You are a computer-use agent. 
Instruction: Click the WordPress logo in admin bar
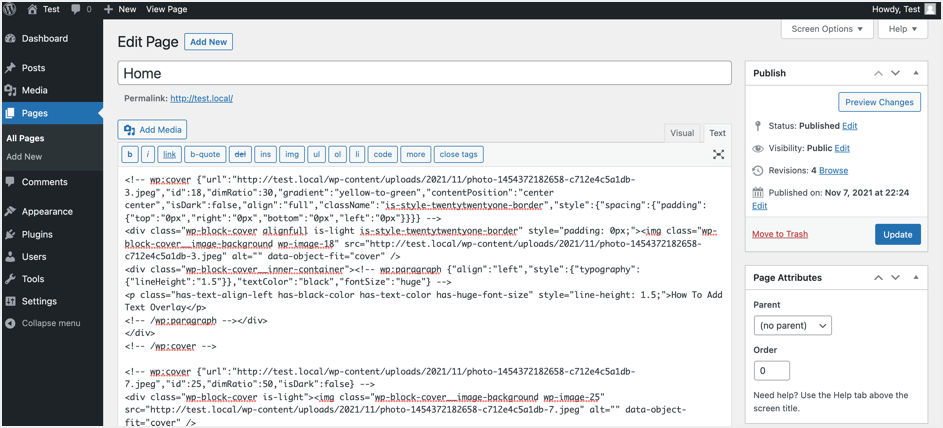(x=11, y=9)
